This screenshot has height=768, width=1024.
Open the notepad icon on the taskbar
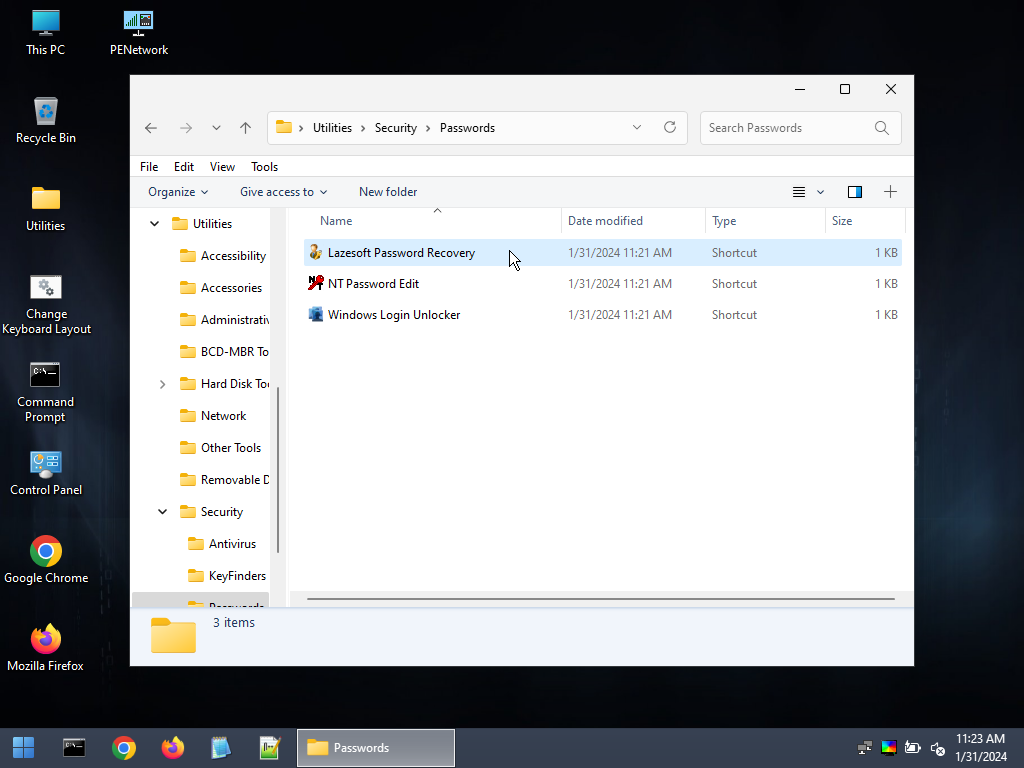tap(221, 748)
